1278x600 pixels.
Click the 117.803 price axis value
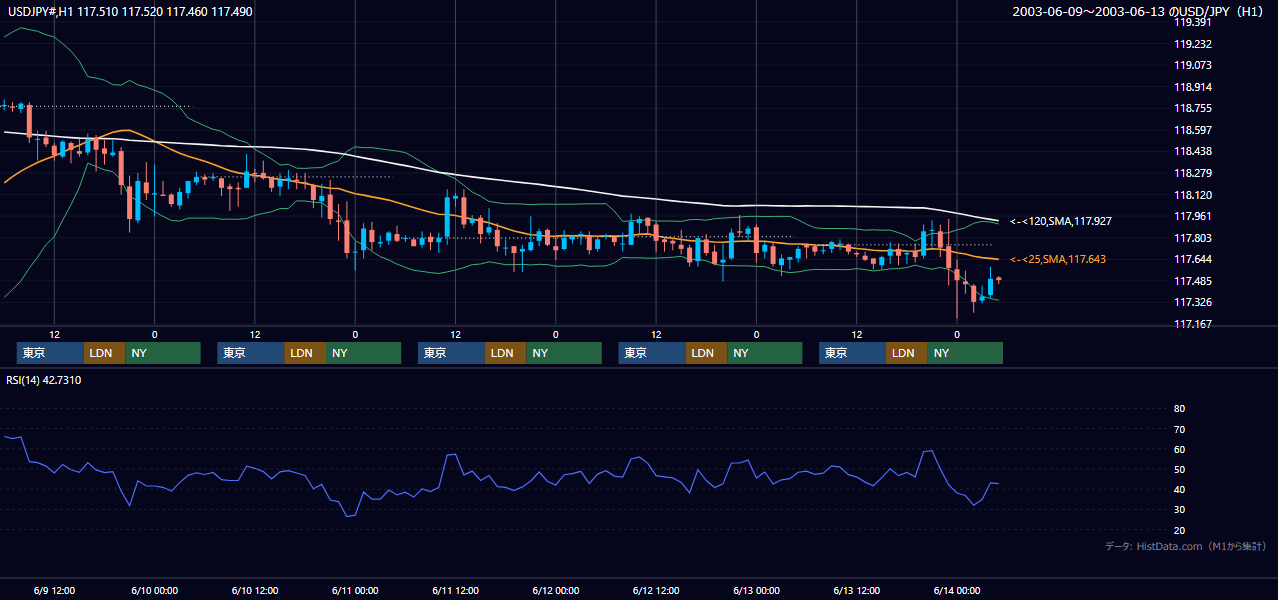(1192, 238)
